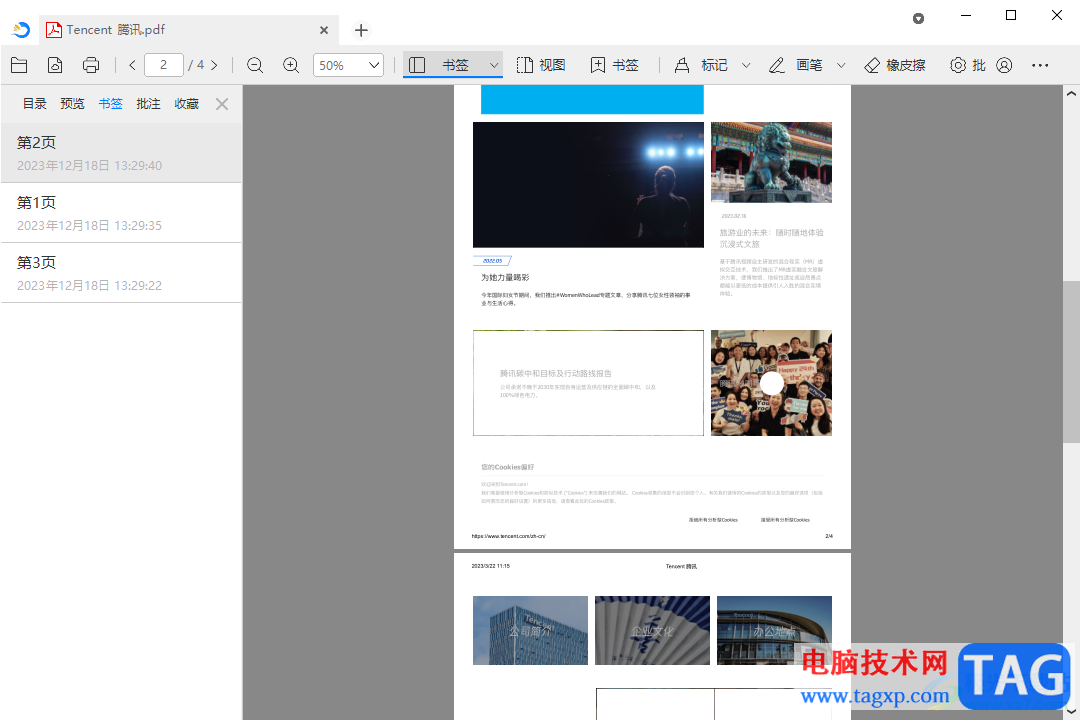The height and width of the screenshot is (721, 1081).
Task: Expand the sidebar 书签 dropdown arrow
Action: tap(494, 65)
